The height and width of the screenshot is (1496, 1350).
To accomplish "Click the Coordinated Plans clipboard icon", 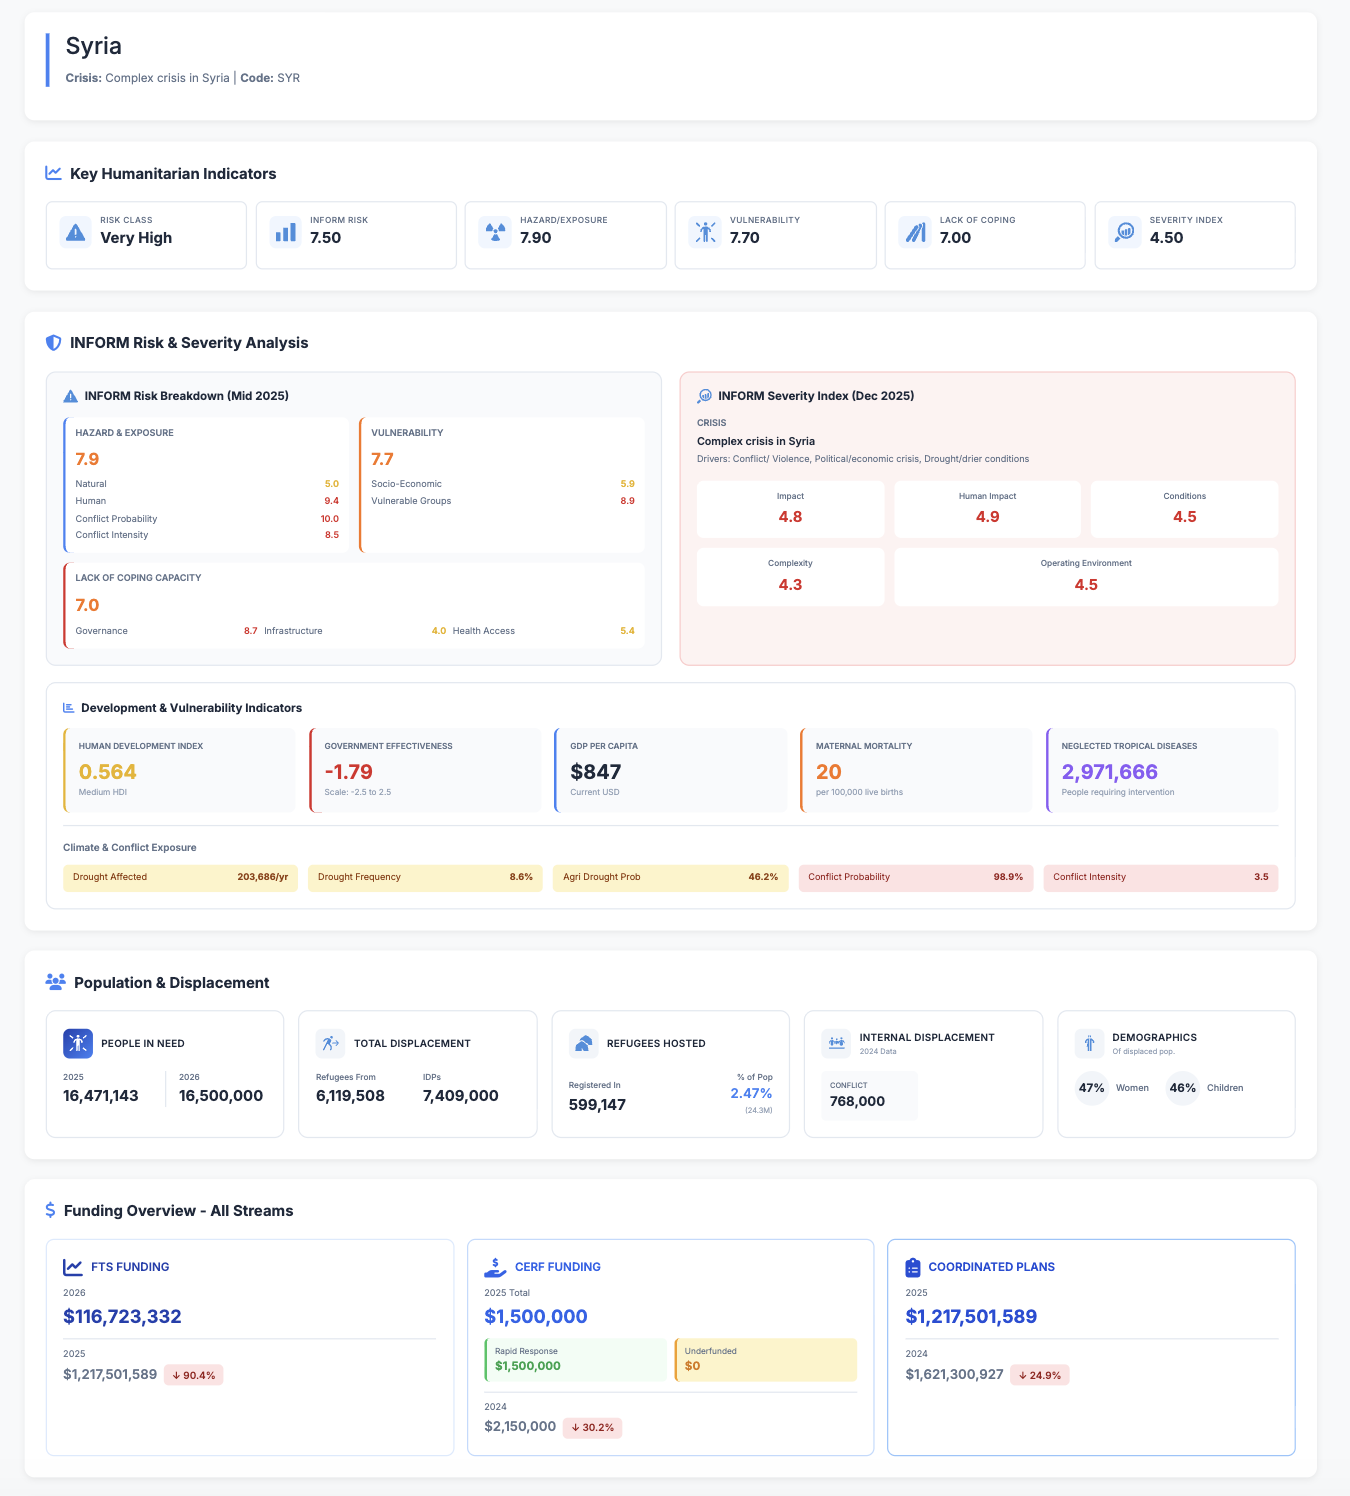I will coord(912,1267).
